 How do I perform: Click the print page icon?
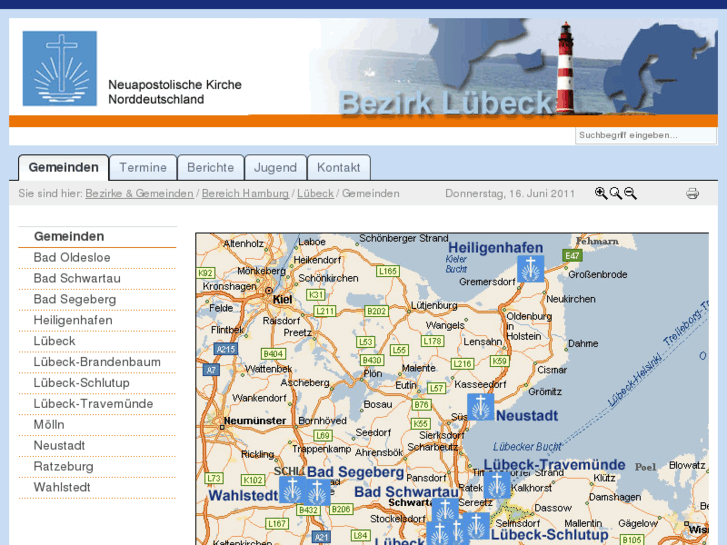(x=692, y=193)
